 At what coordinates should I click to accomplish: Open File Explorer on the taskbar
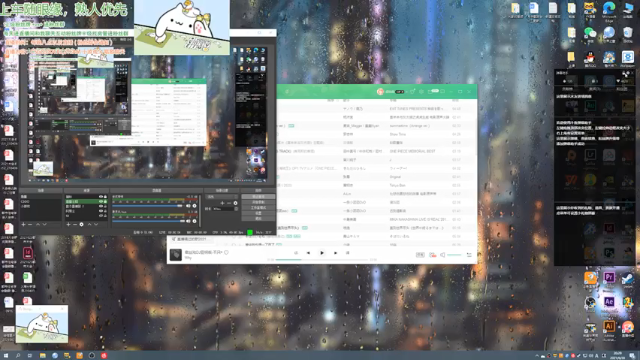point(42,356)
